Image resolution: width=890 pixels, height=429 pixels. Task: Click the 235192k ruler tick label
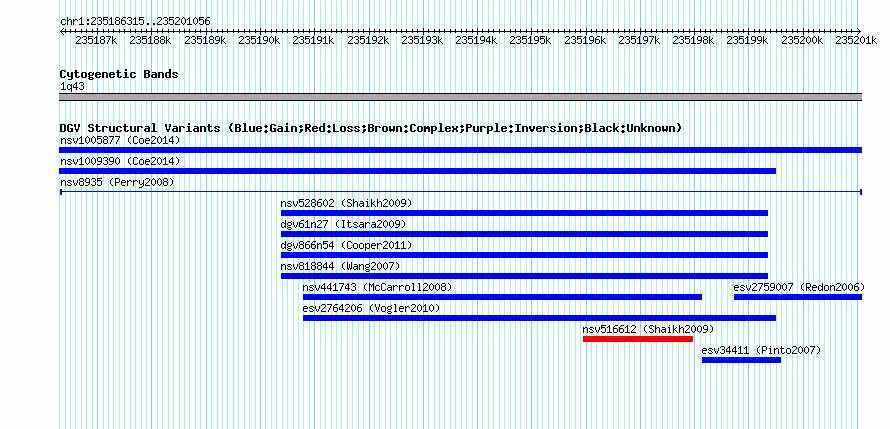[x=368, y=40]
